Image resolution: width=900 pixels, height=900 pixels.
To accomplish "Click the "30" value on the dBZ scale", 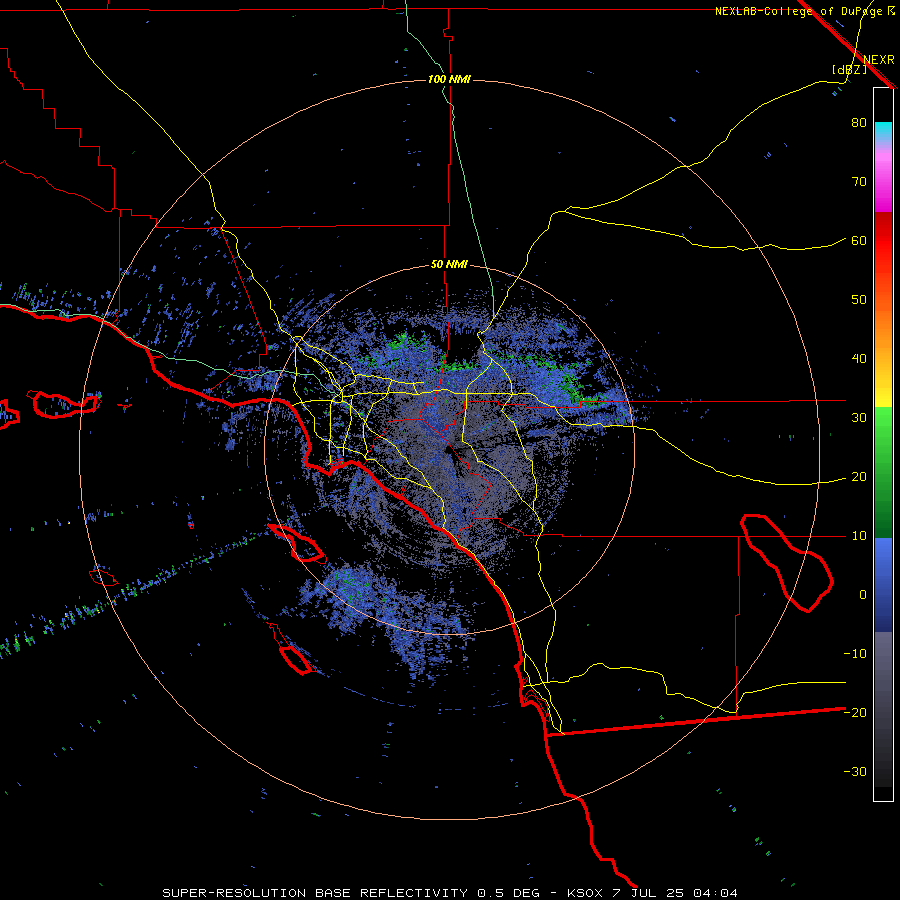I will pos(859,418).
